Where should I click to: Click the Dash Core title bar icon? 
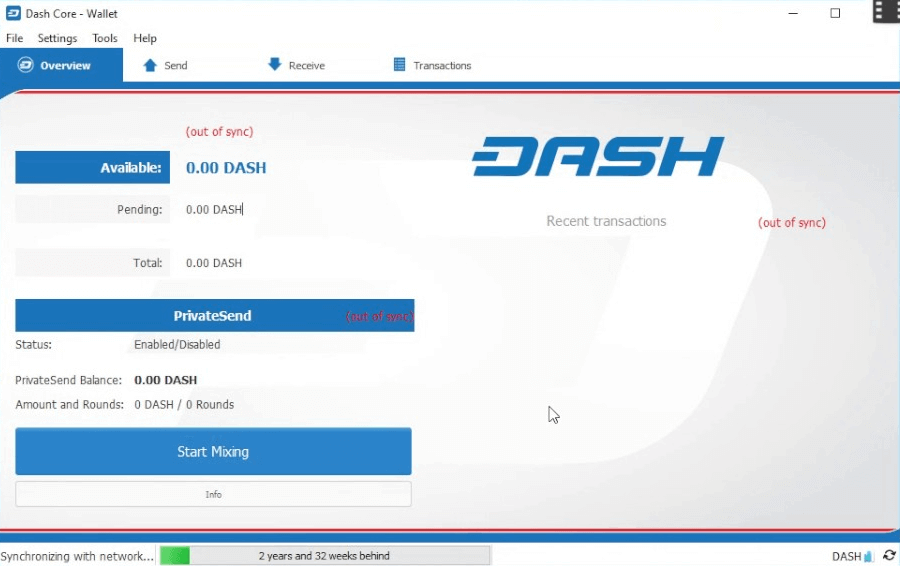[13, 13]
